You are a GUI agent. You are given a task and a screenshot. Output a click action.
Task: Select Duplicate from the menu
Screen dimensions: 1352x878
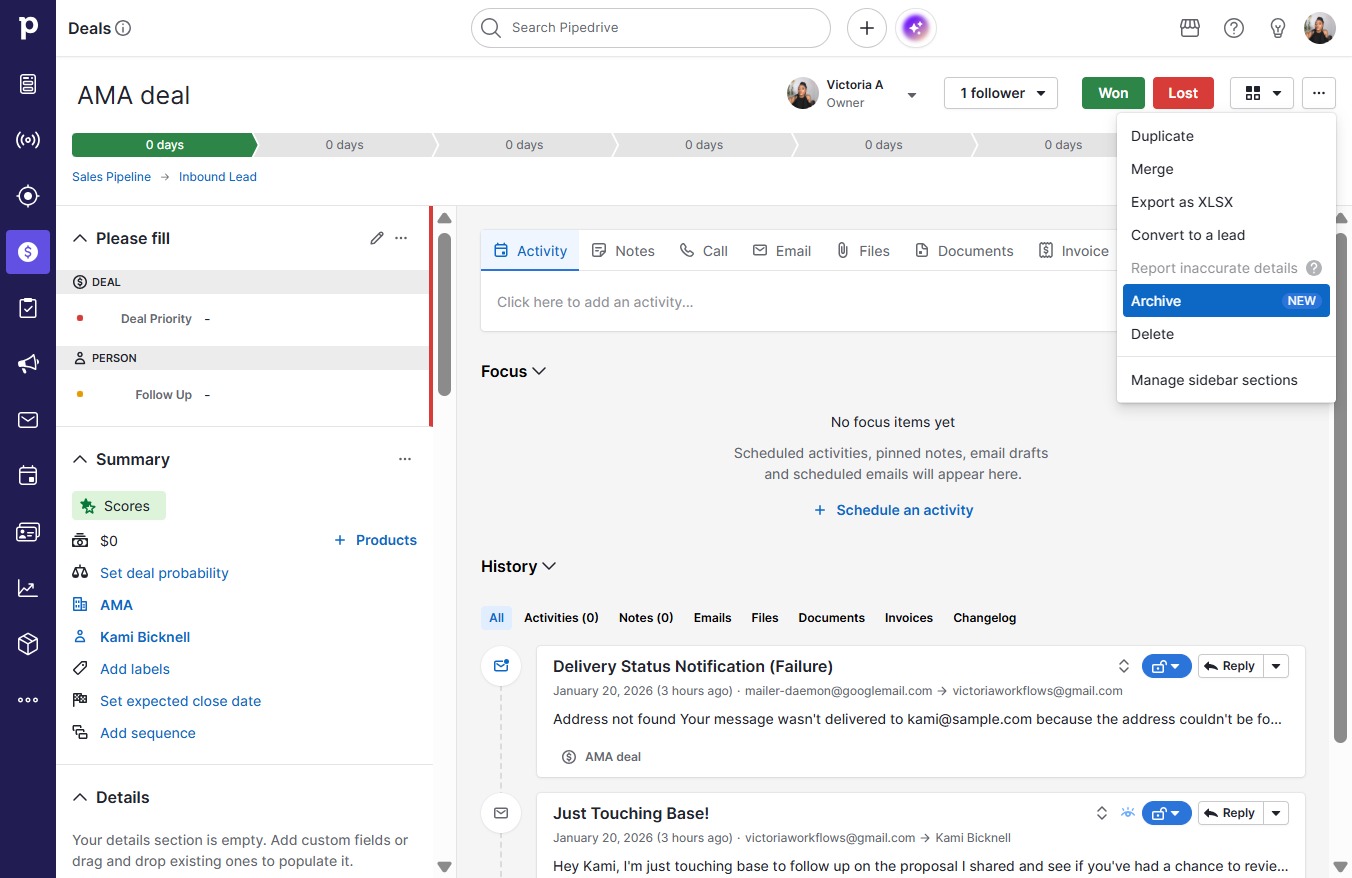click(1226, 136)
